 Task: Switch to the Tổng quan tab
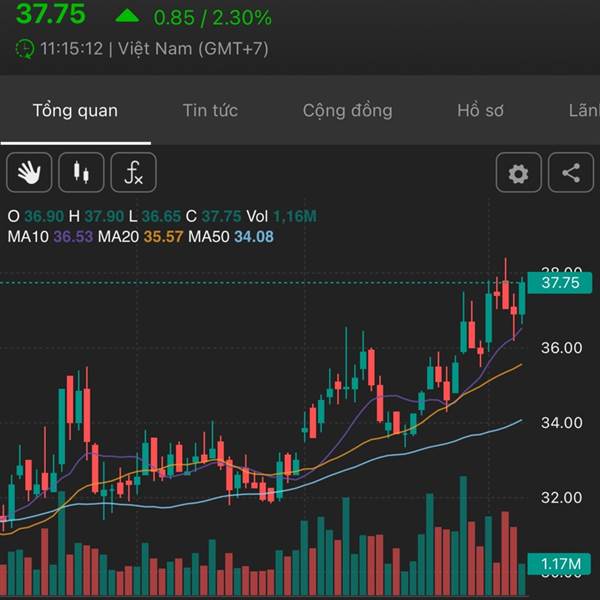pos(75,111)
